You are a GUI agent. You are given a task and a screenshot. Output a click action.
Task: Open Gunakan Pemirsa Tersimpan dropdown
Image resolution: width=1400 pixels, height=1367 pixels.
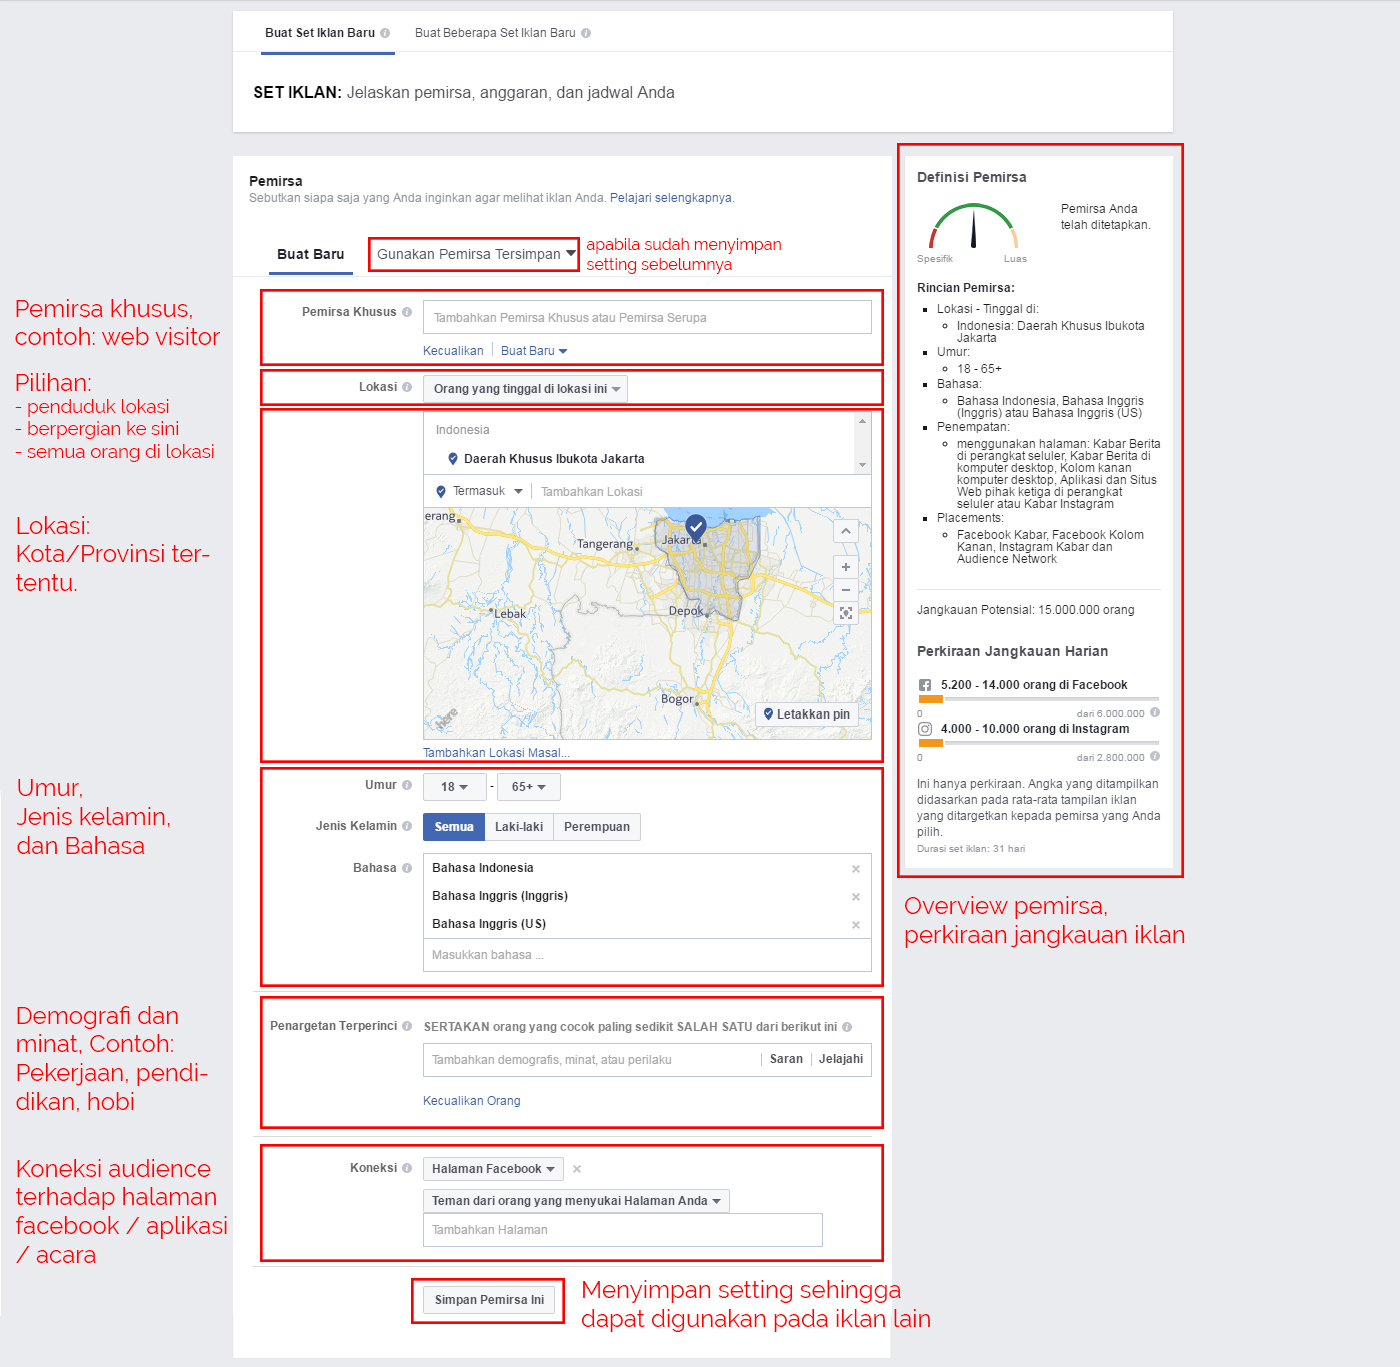point(474,254)
